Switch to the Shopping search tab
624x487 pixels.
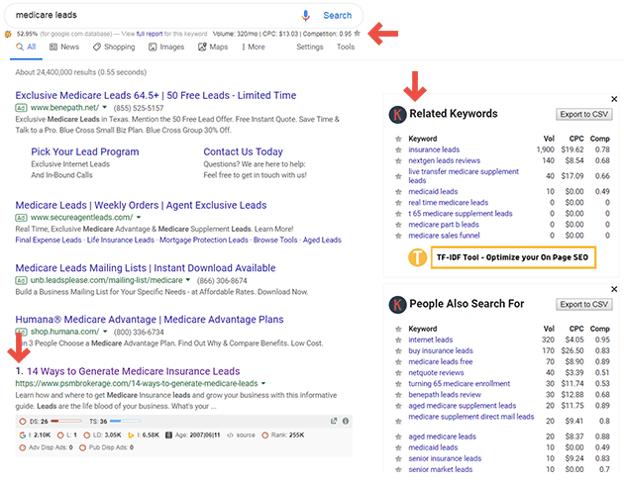114,47
